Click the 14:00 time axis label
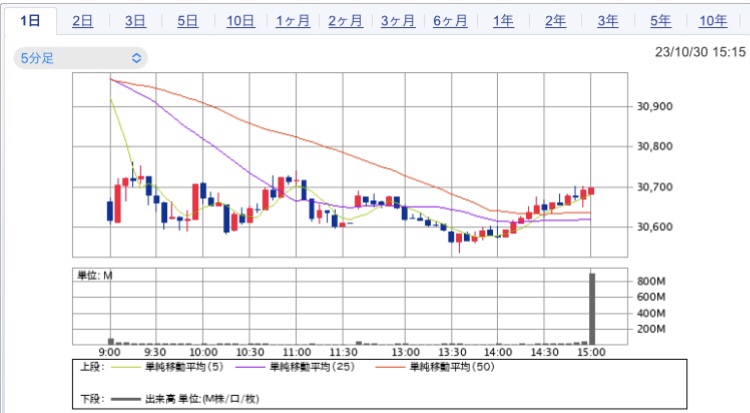750x413 pixels. (498, 353)
